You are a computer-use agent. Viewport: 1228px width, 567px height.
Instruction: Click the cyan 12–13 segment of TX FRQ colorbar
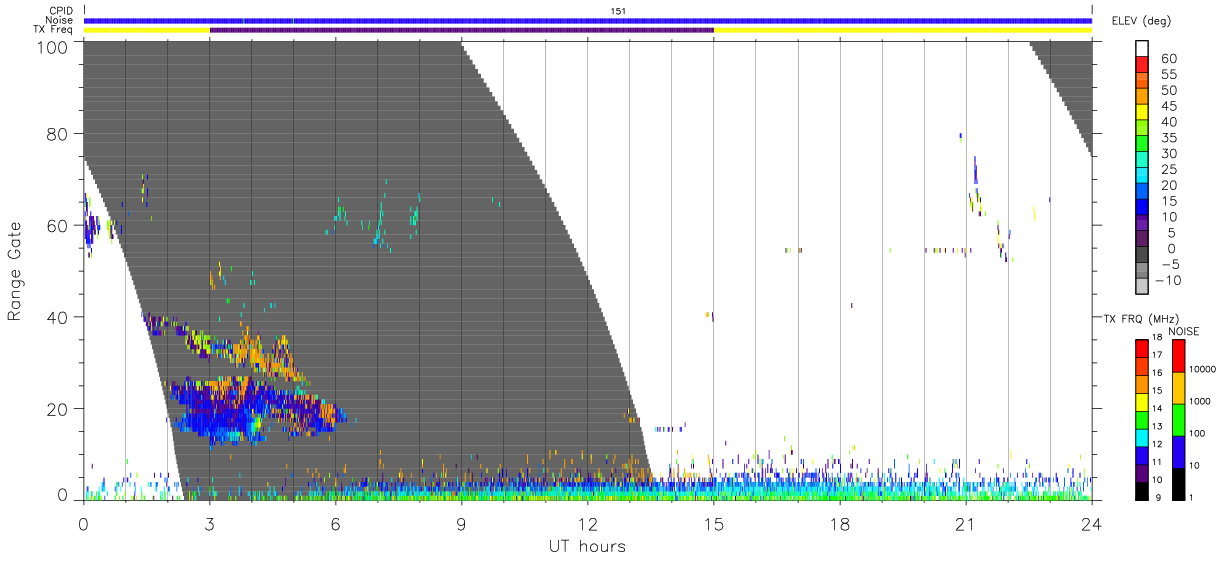(x=1142, y=436)
